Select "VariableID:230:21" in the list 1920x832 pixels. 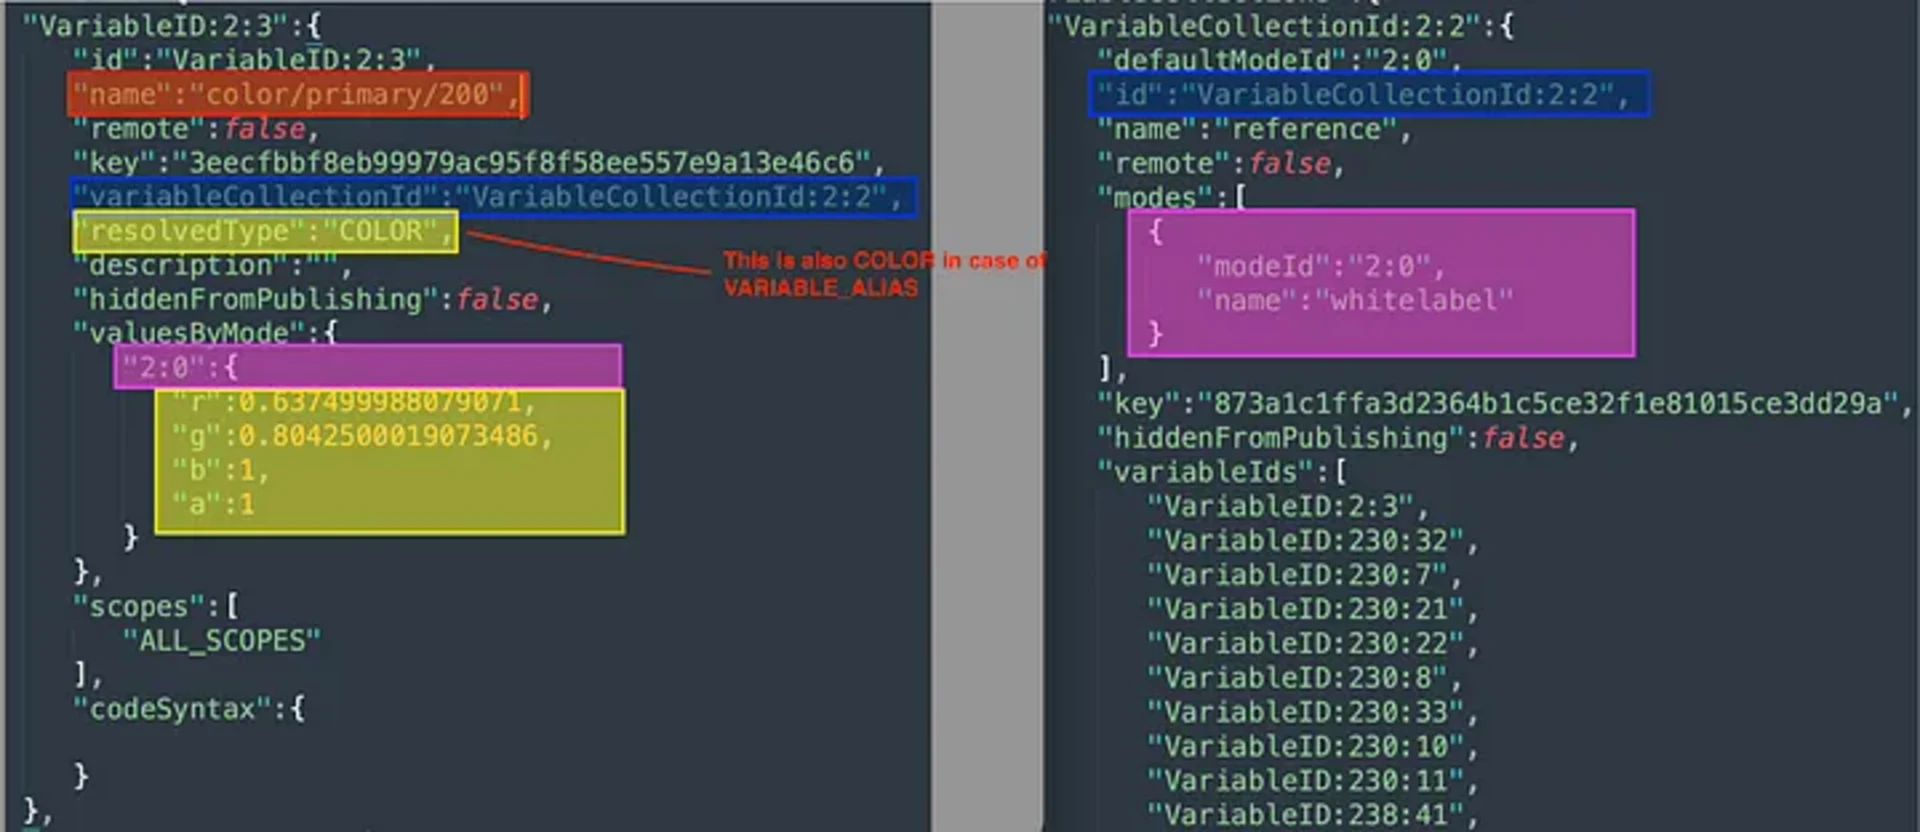1313,609
